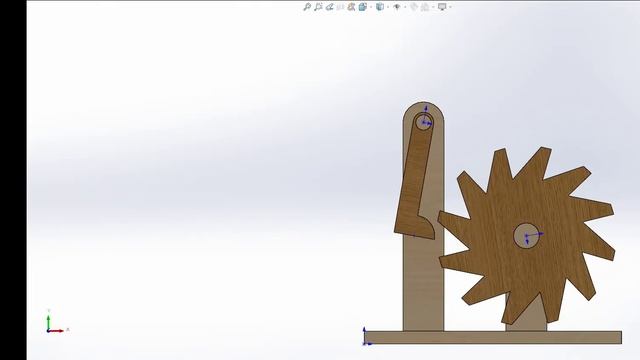Expand the Apply Scene dropdown arrow

click(433, 7)
